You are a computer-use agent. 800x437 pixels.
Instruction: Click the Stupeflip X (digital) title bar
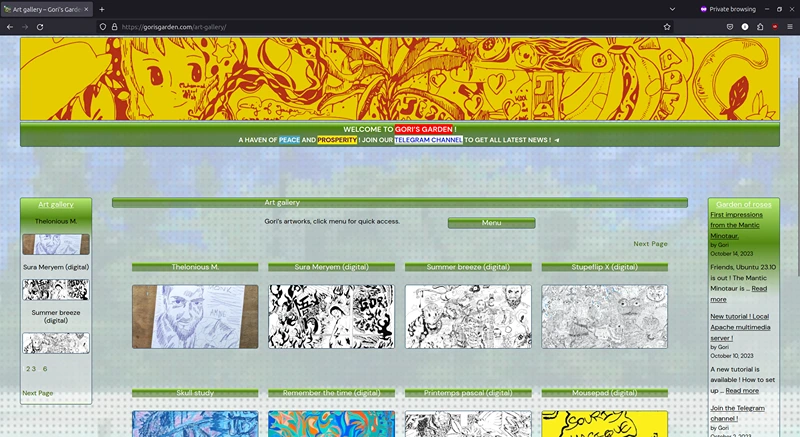605,267
